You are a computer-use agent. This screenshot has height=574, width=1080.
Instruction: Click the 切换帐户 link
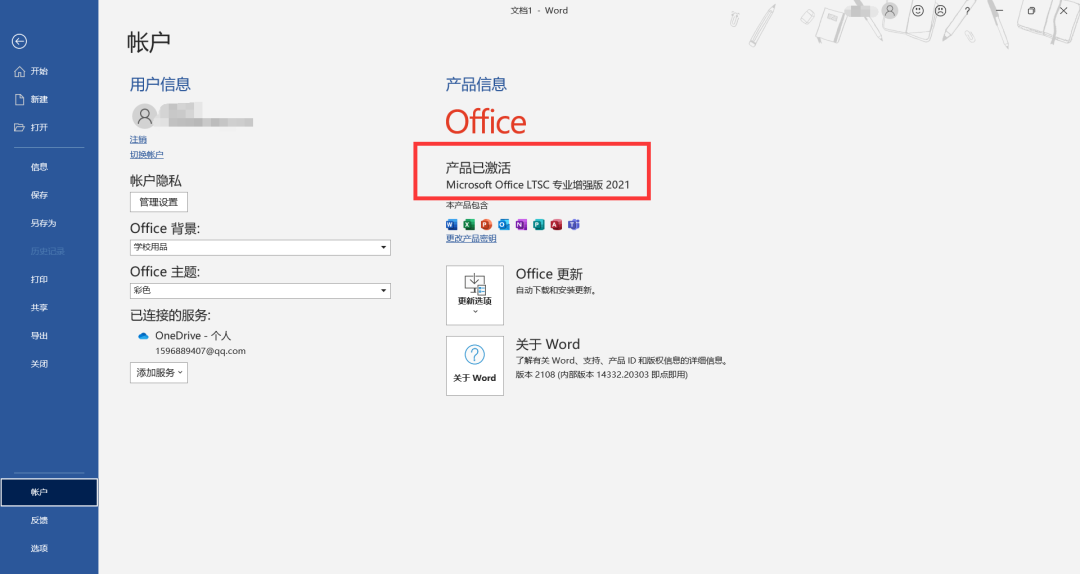point(147,155)
